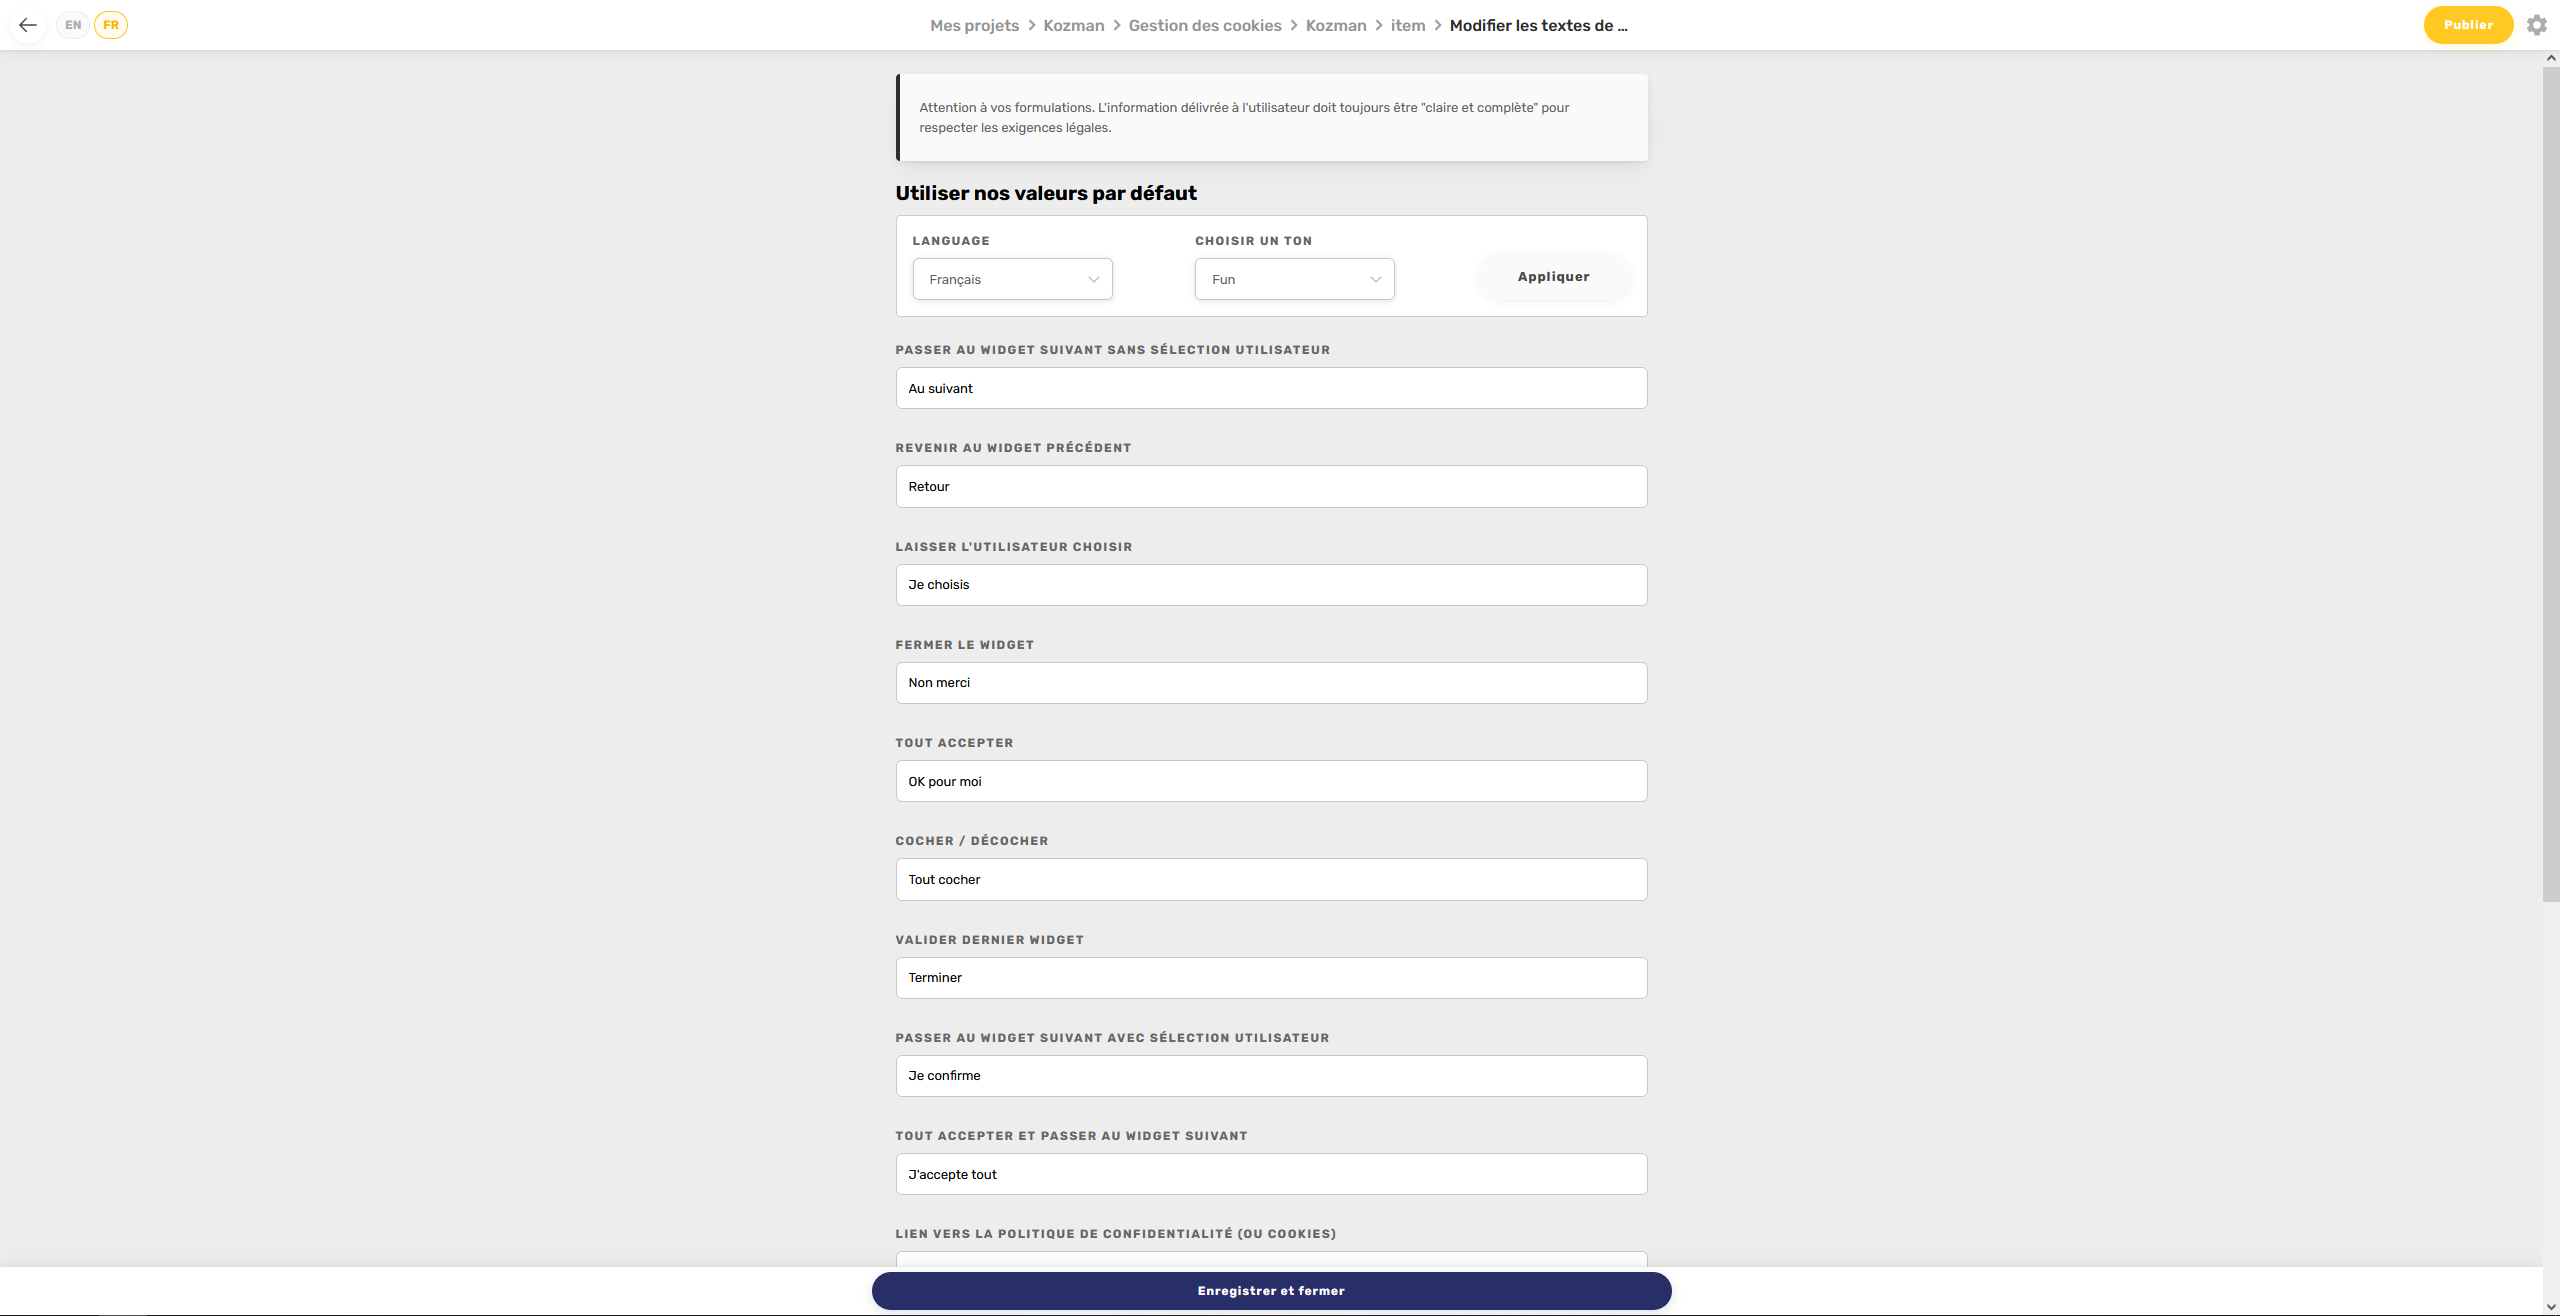Image resolution: width=2560 pixels, height=1316 pixels.
Task: Click the Fermer le widget input field
Action: click(1270, 682)
